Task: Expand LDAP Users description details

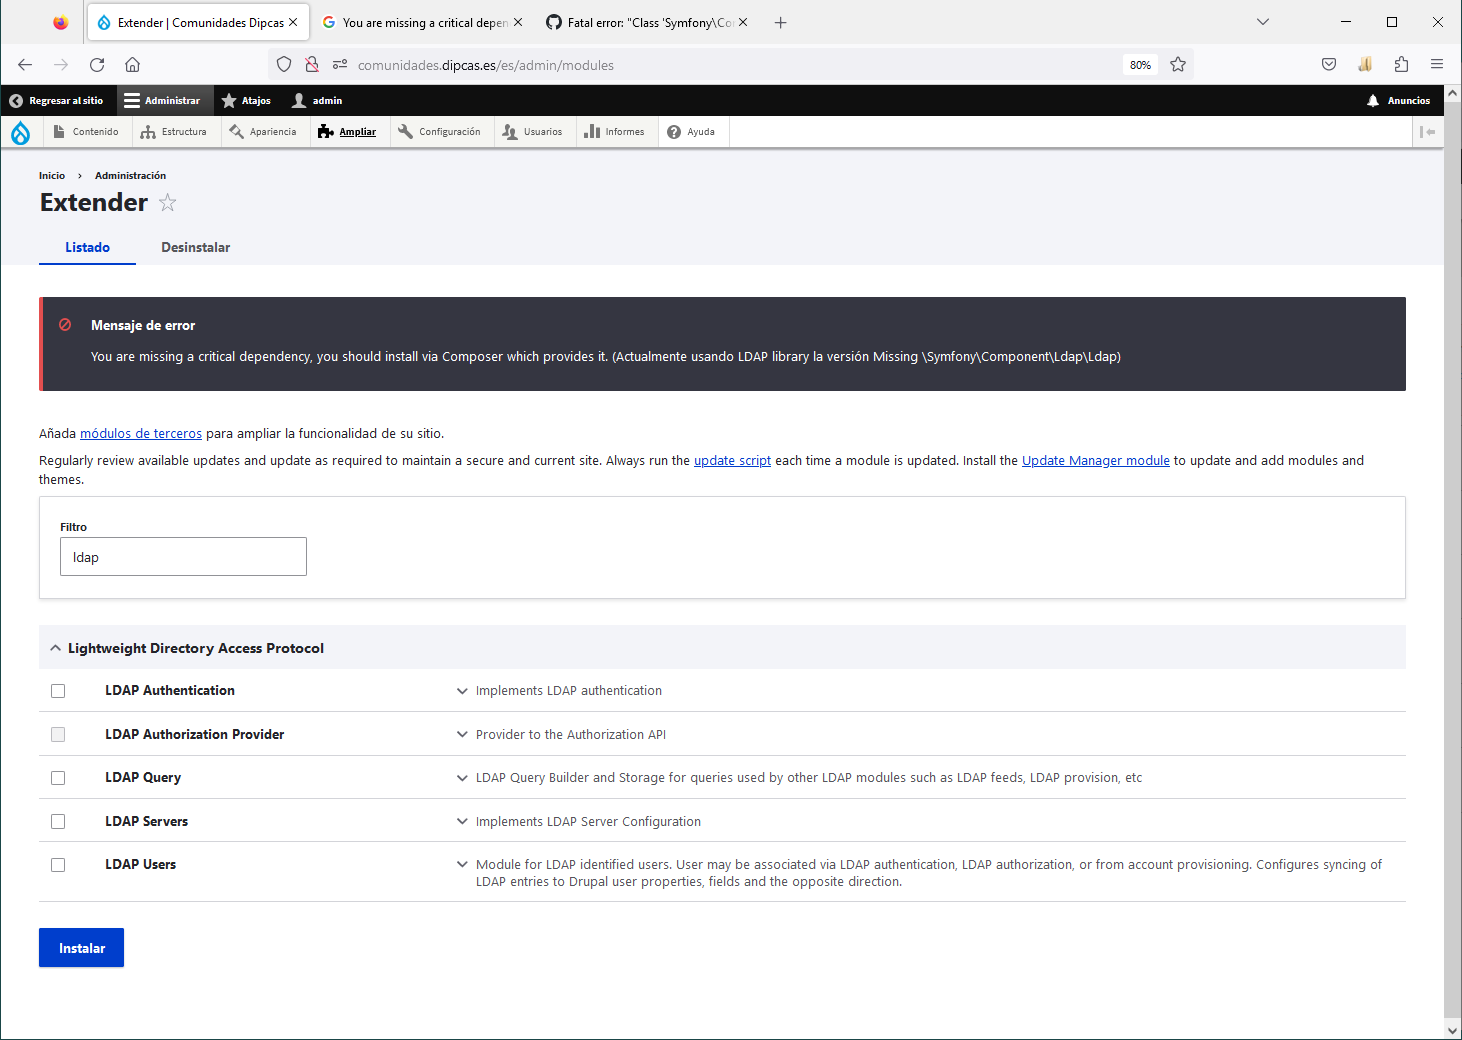Action: tap(462, 865)
